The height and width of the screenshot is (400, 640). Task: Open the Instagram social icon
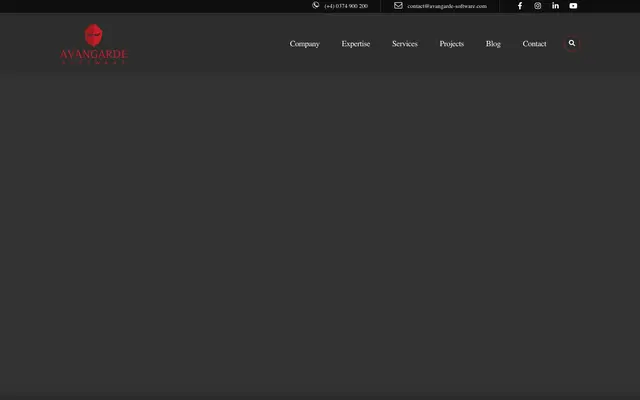point(538,6)
